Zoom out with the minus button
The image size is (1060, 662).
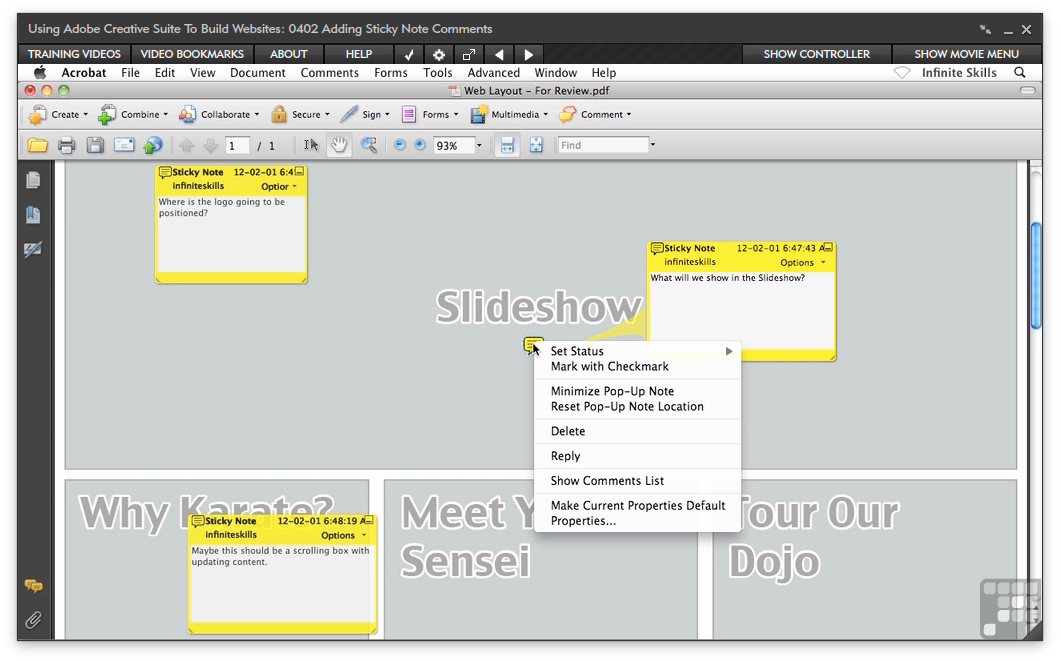[400, 145]
